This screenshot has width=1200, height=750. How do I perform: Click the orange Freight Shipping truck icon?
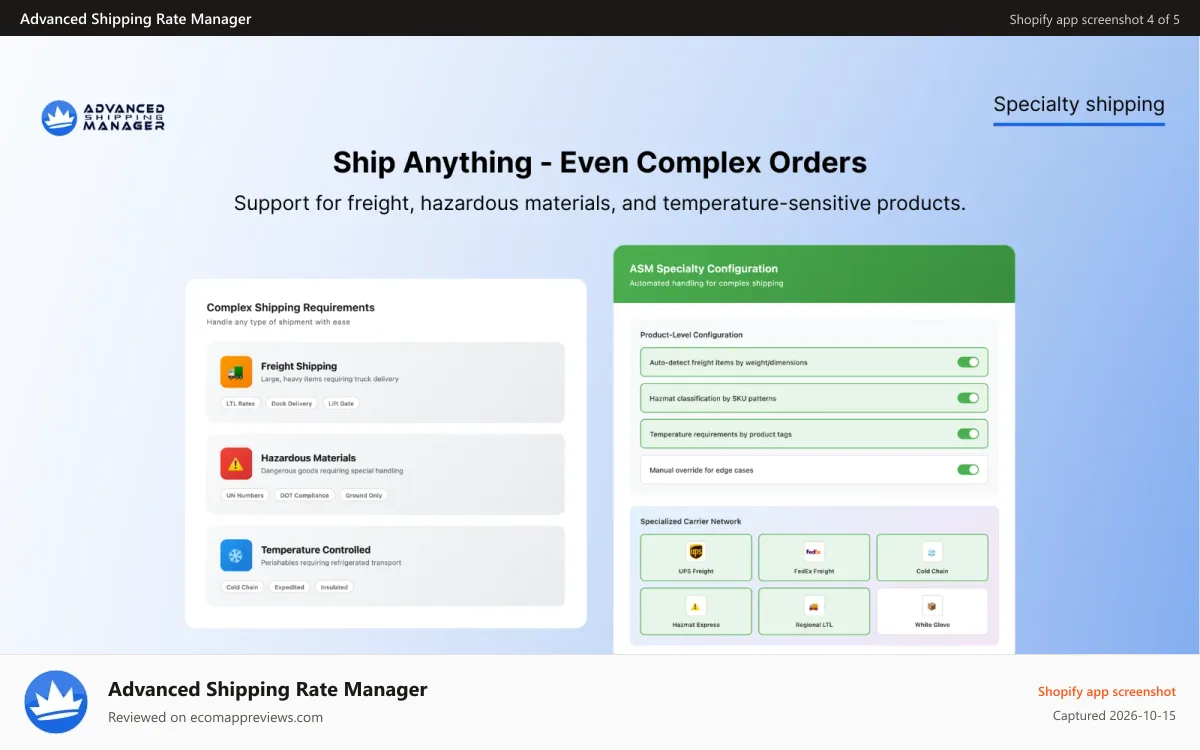[x=236, y=372]
